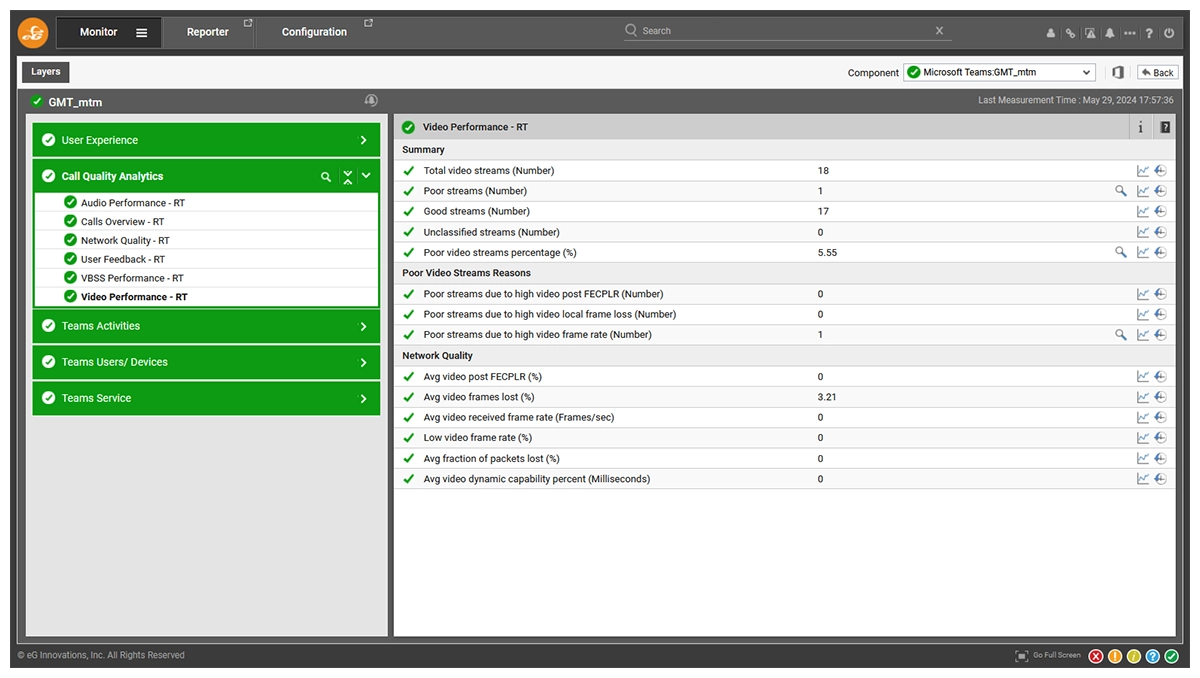Image resolution: width=1200 pixels, height=678 pixels.
Task: Open graph for Poor streams (Number)
Action: point(1143,191)
